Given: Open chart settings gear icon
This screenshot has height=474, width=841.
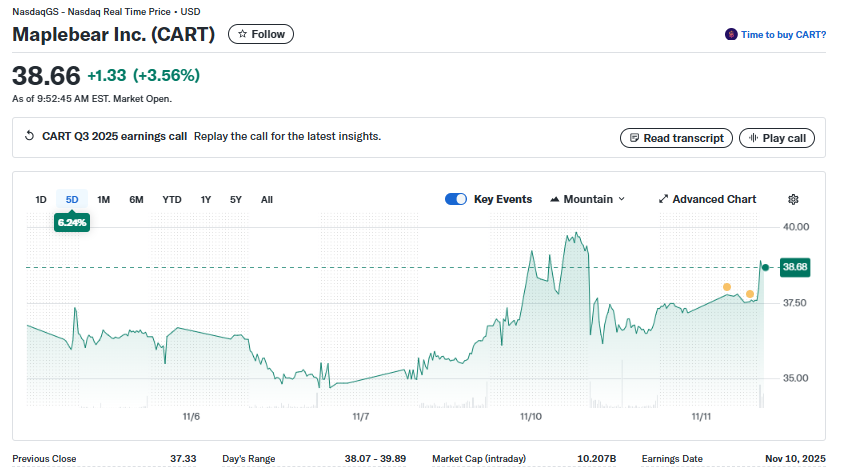Looking at the screenshot, I should [x=794, y=199].
